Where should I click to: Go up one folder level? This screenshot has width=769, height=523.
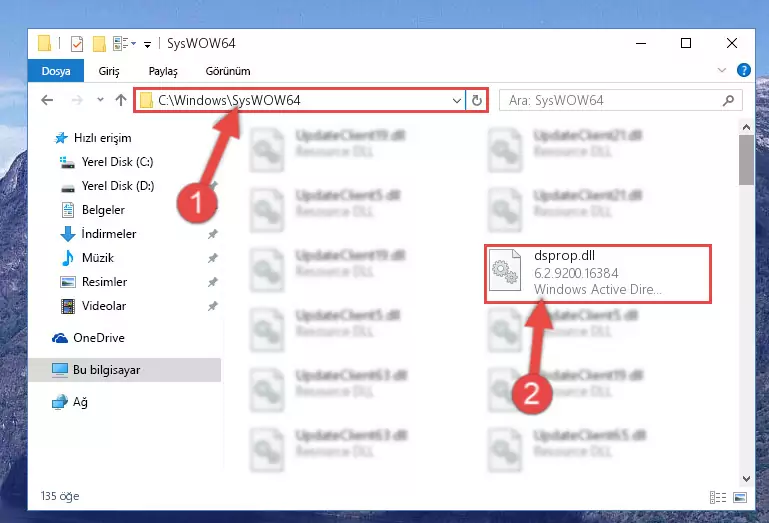(x=121, y=100)
